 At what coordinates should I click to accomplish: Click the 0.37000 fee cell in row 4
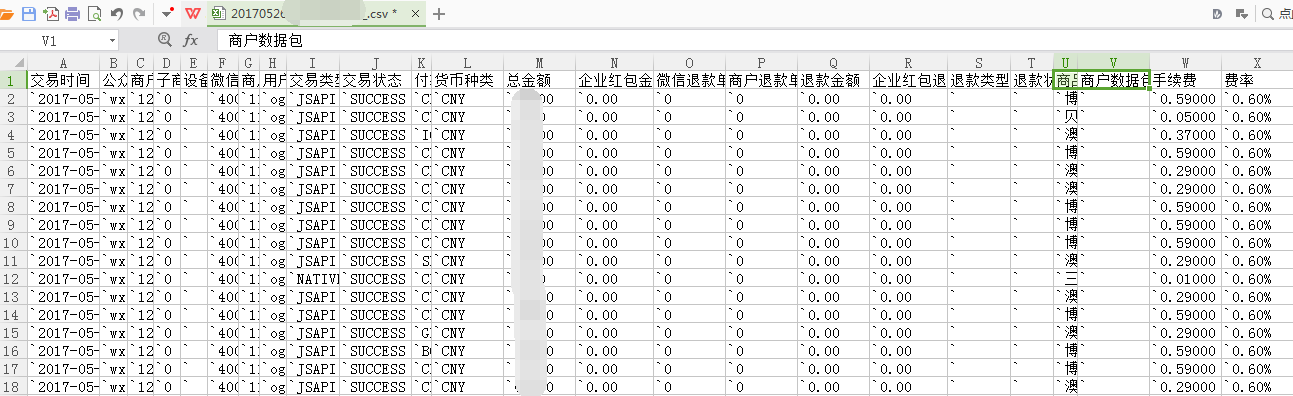tap(1186, 134)
